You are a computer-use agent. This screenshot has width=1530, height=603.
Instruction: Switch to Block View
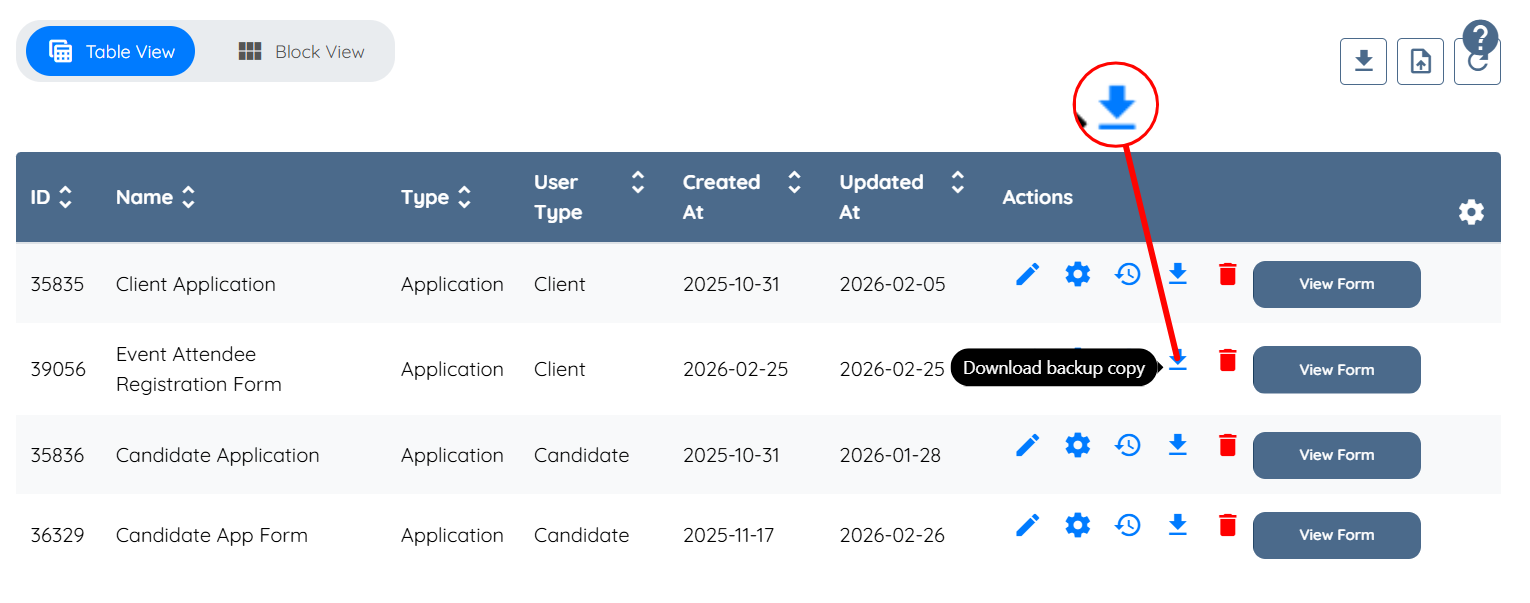301,52
